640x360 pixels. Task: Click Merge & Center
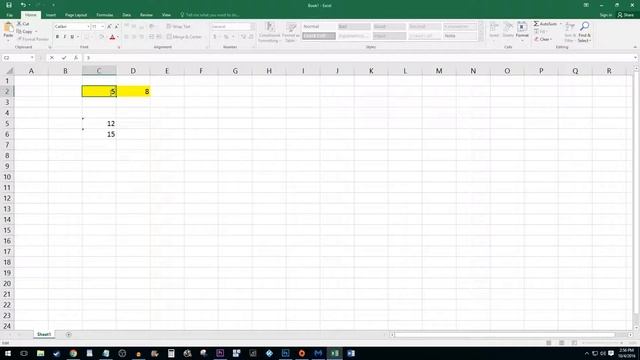184,37
